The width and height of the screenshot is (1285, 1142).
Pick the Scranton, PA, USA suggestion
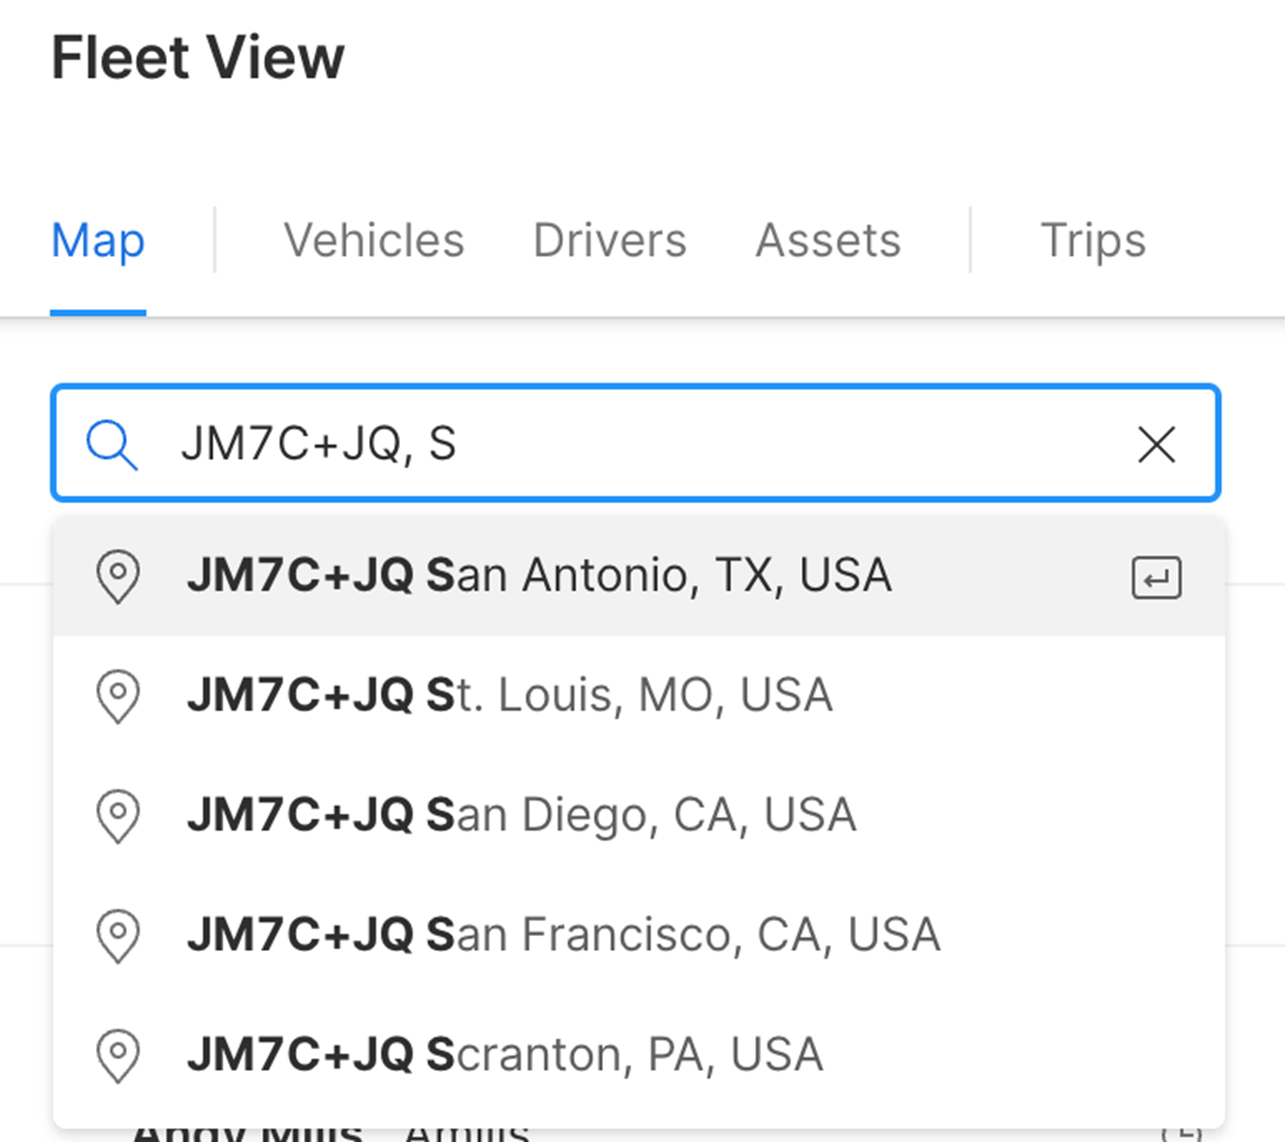click(x=639, y=1056)
